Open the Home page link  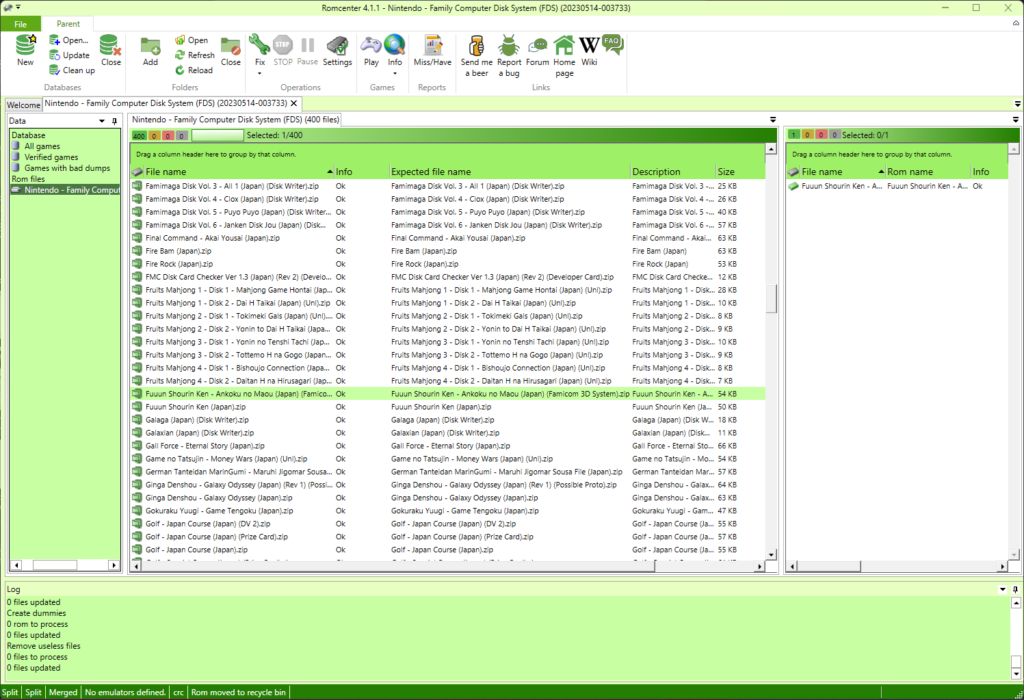tap(564, 55)
